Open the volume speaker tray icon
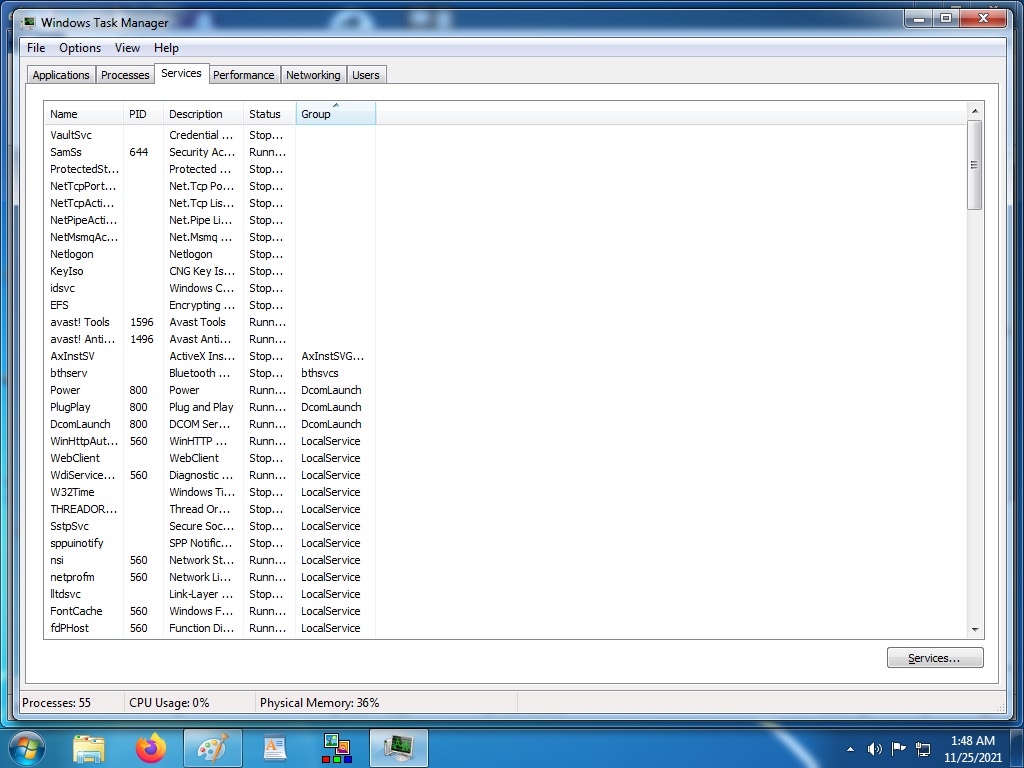1024x768 pixels. coord(874,749)
